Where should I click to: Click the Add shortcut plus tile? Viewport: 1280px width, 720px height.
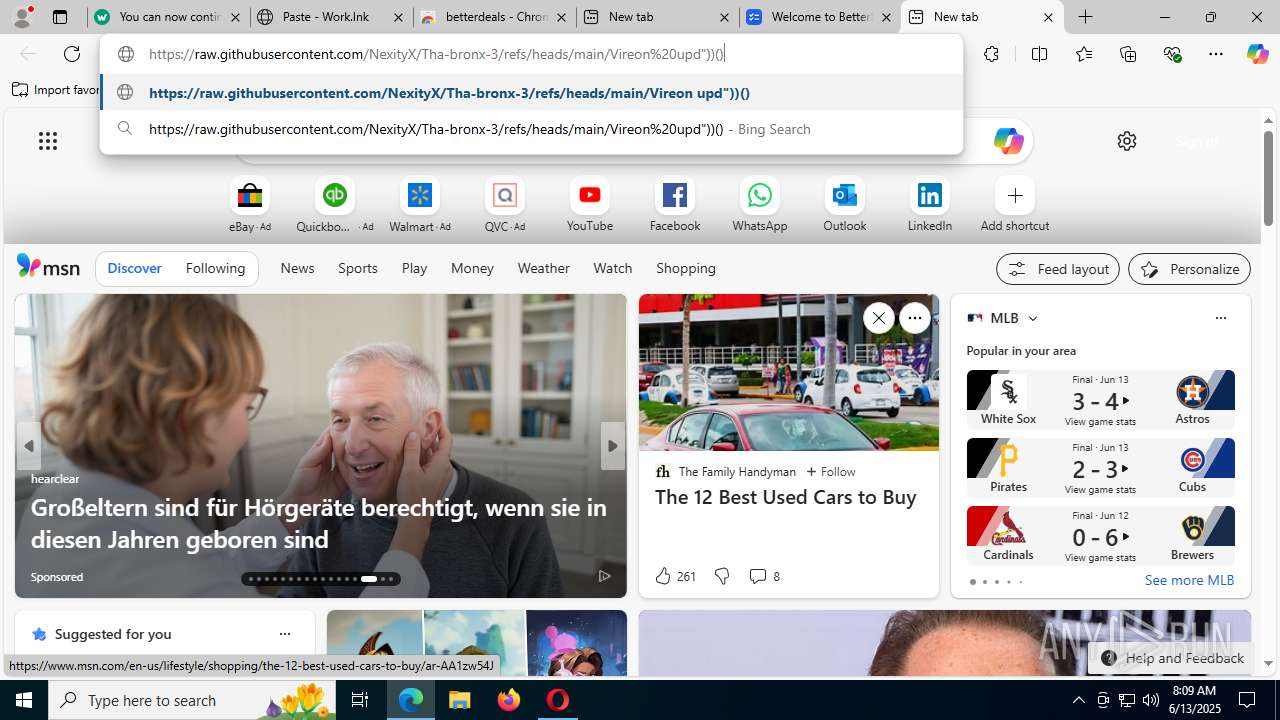tap(1014, 204)
